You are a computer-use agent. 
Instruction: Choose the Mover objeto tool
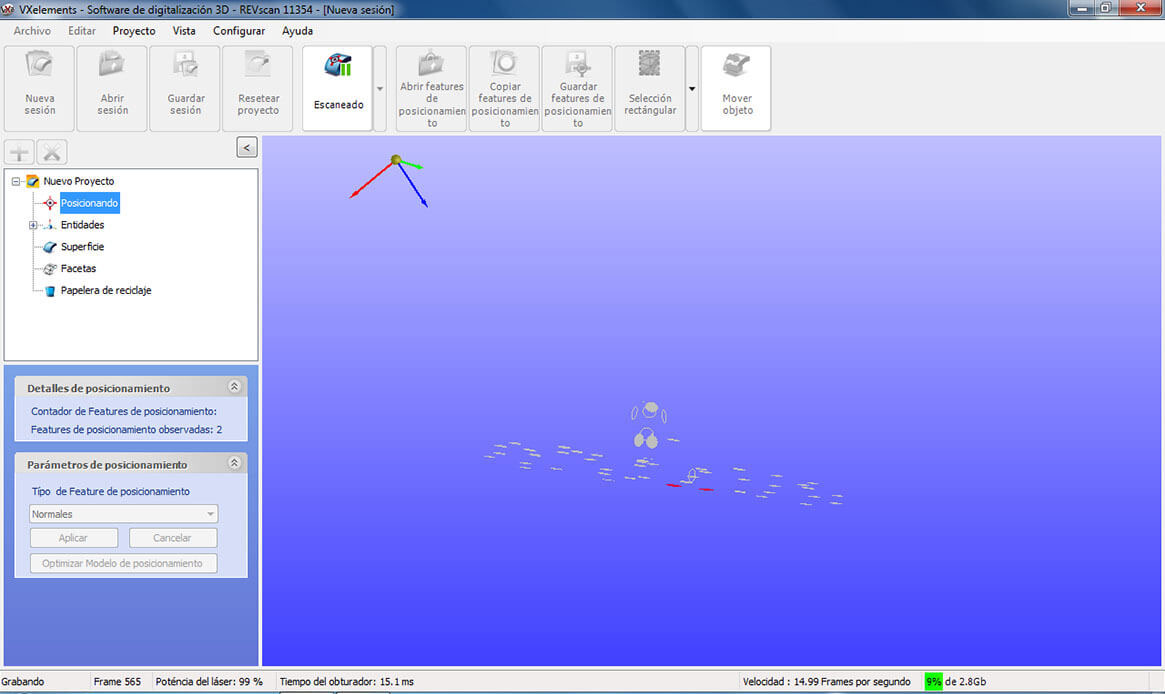tap(737, 88)
